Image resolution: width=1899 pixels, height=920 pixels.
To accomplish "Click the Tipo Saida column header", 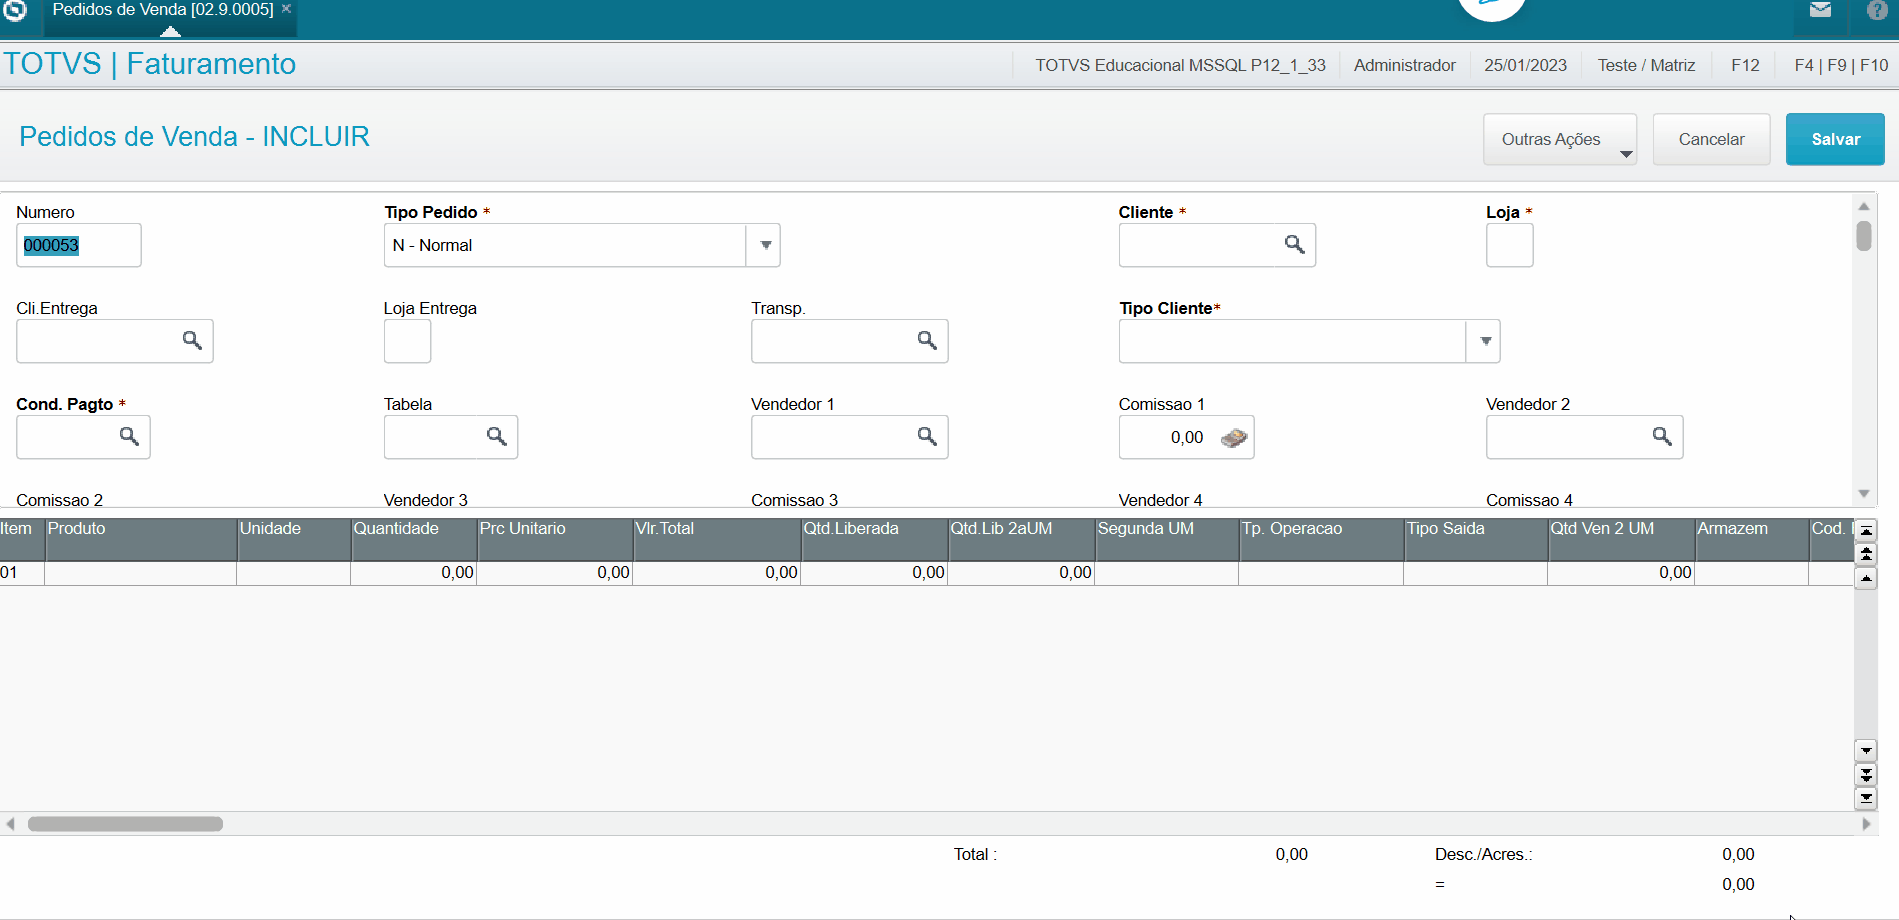I will click(x=1475, y=538).
